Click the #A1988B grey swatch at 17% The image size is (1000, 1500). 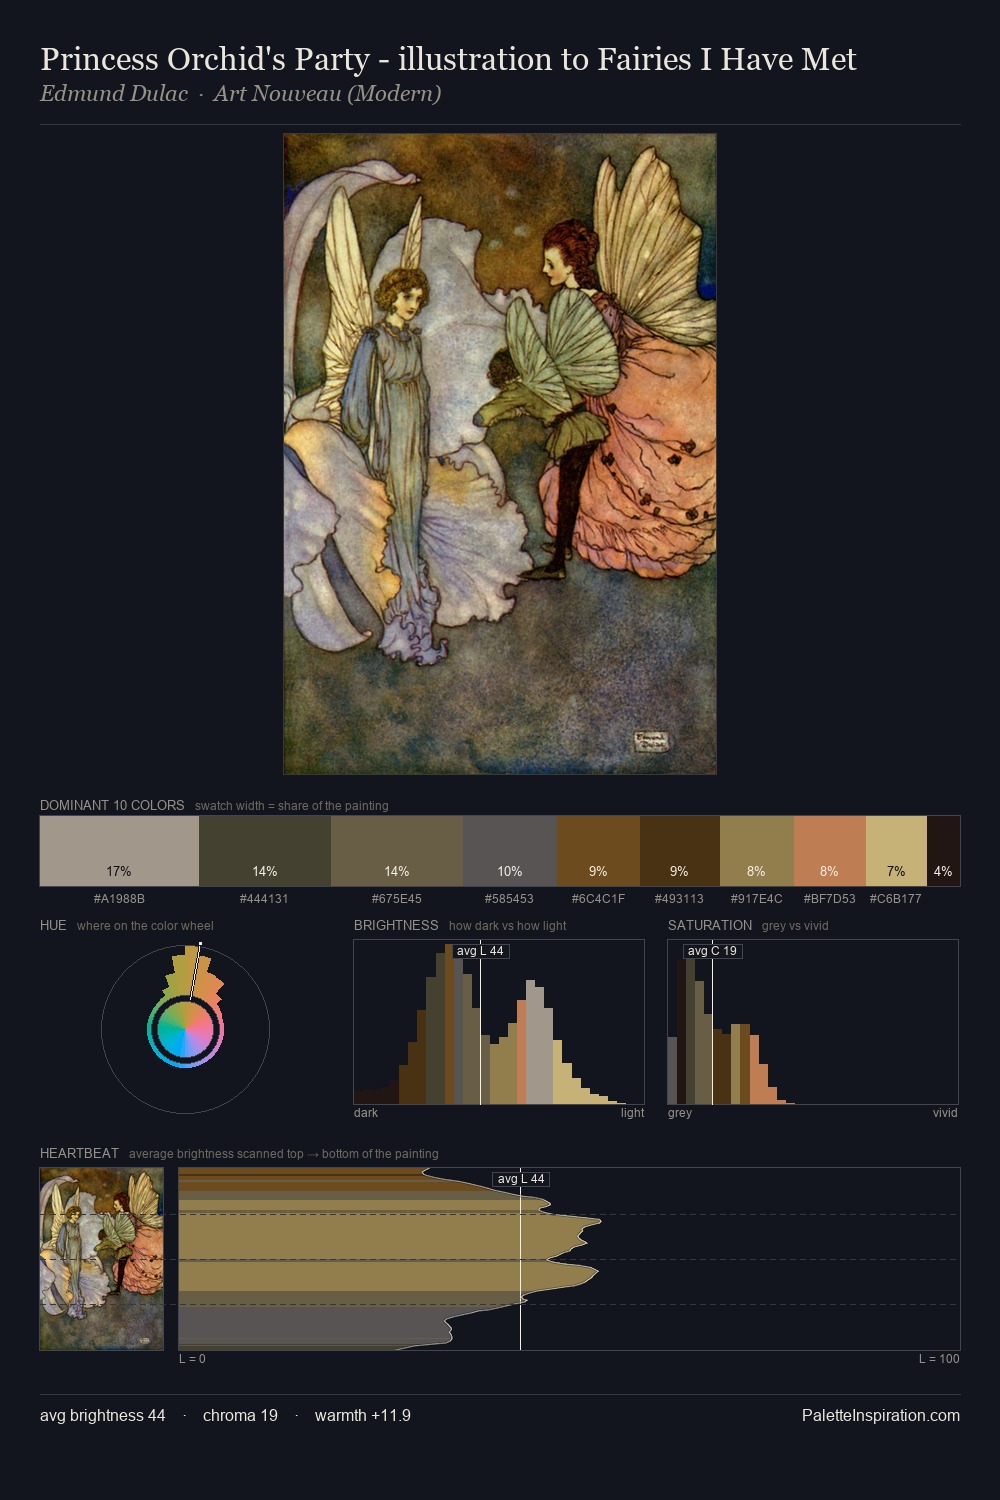[119, 851]
